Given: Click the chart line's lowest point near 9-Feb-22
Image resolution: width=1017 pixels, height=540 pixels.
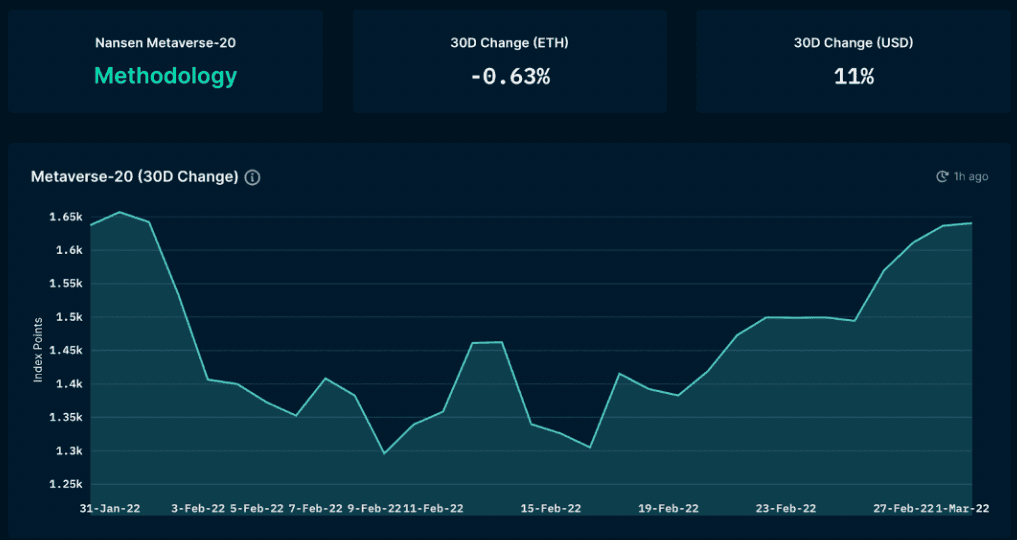Looking at the screenshot, I should tap(384, 453).
